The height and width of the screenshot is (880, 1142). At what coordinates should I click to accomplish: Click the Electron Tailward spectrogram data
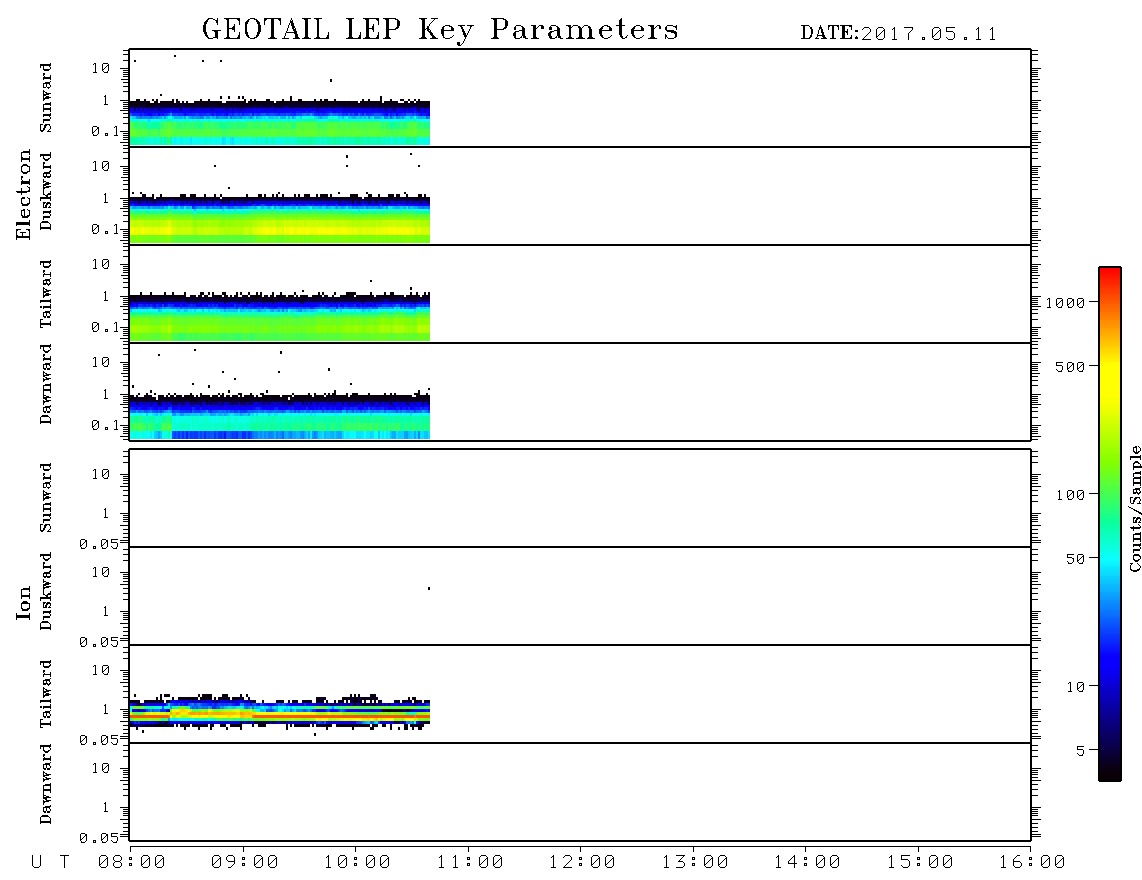tap(280, 317)
